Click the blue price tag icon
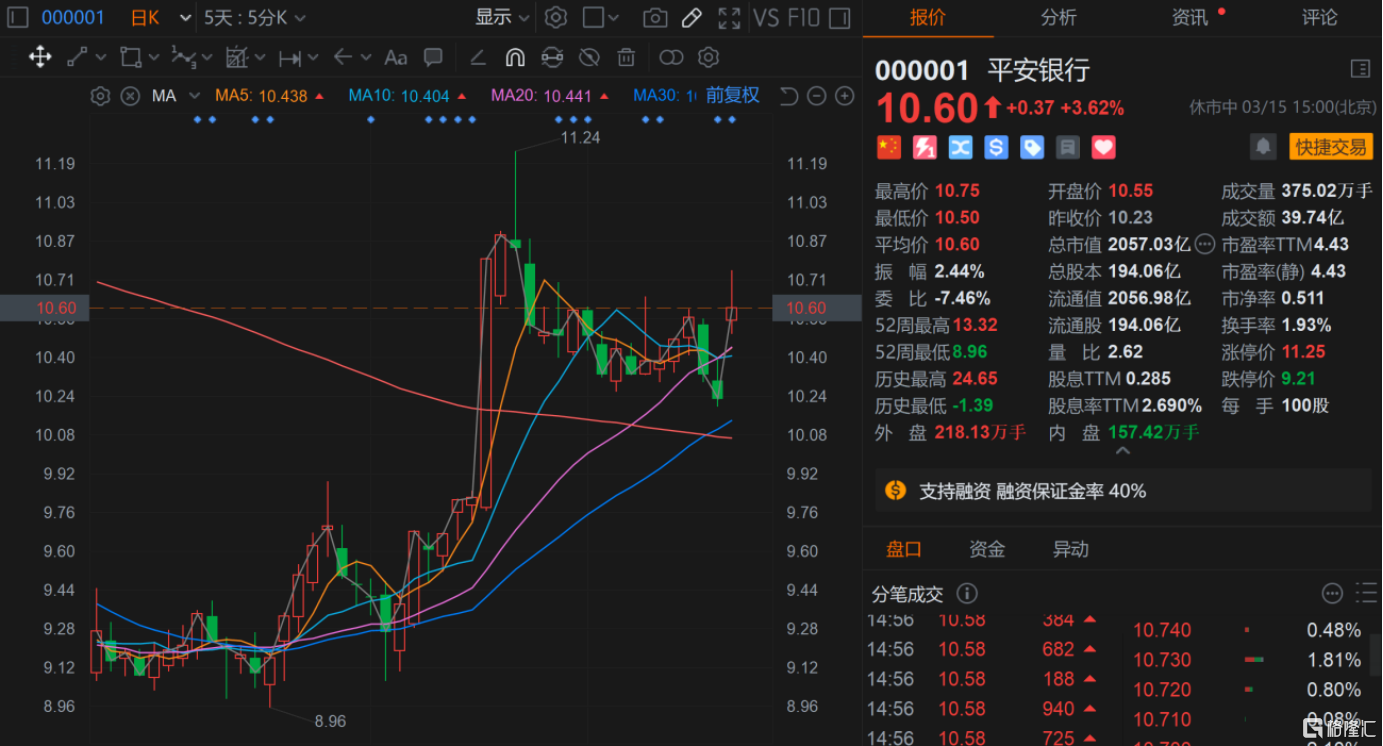The image size is (1383, 746). (1032, 148)
